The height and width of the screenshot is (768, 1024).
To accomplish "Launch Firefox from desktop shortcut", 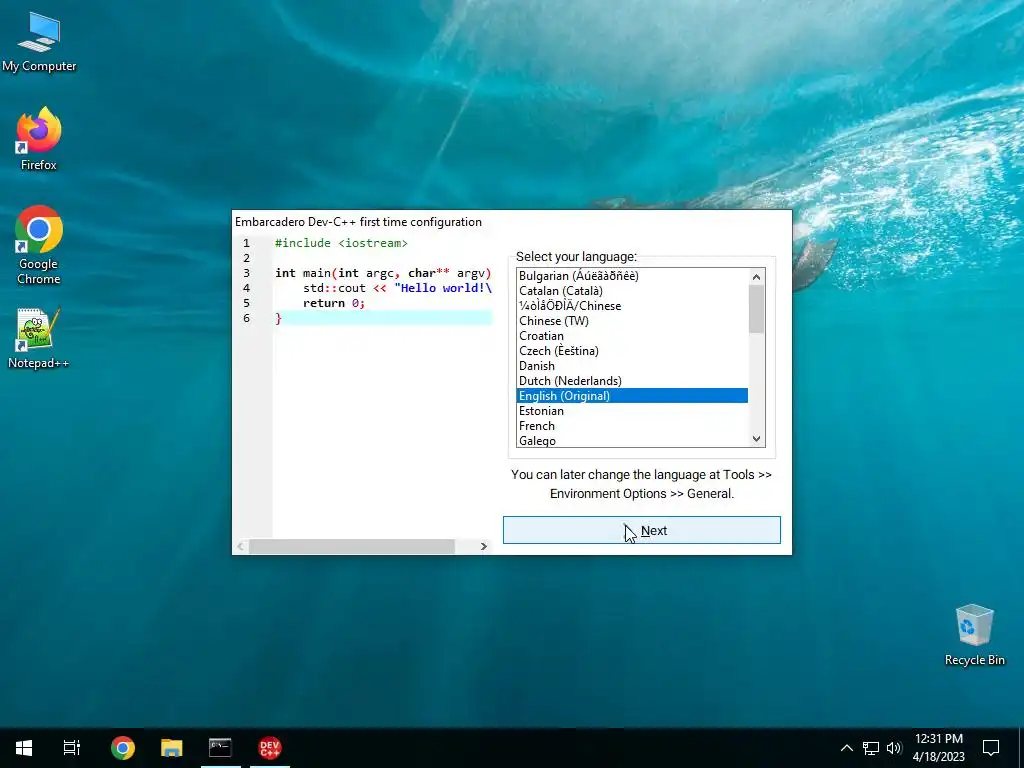I will 39,139.
